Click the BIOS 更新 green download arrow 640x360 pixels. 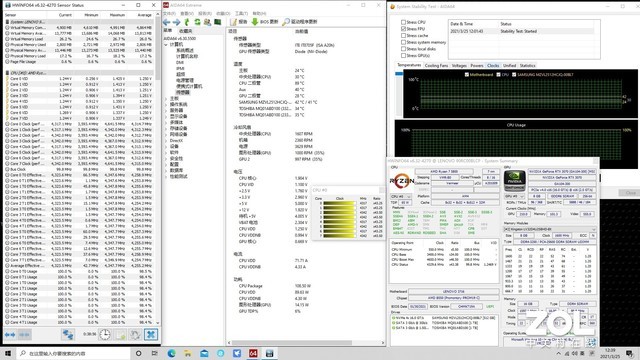pyautogui.click(x=255, y=22)
